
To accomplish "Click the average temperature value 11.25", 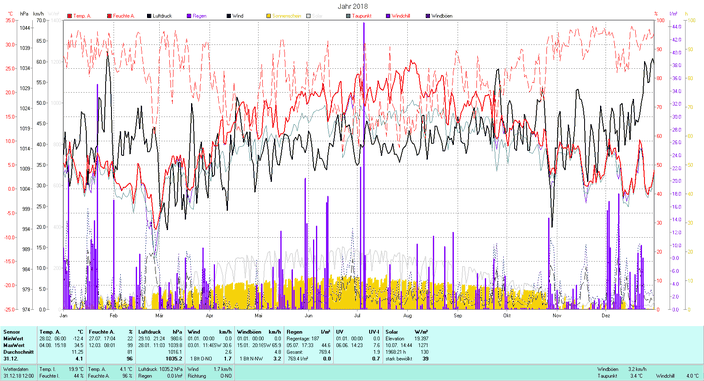I will coord(78,352).
